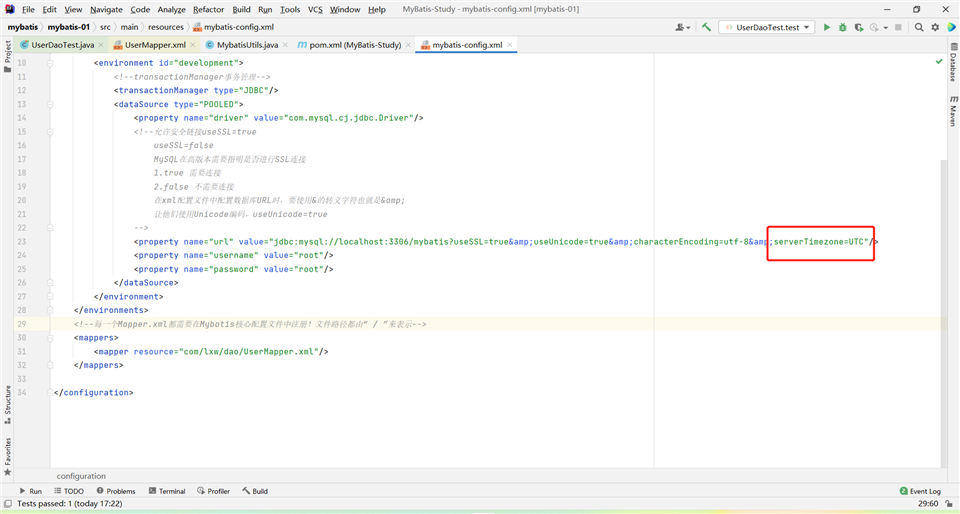Click fold end marker at line 26
The image size is (960, 514).
(x=50, y=283)
